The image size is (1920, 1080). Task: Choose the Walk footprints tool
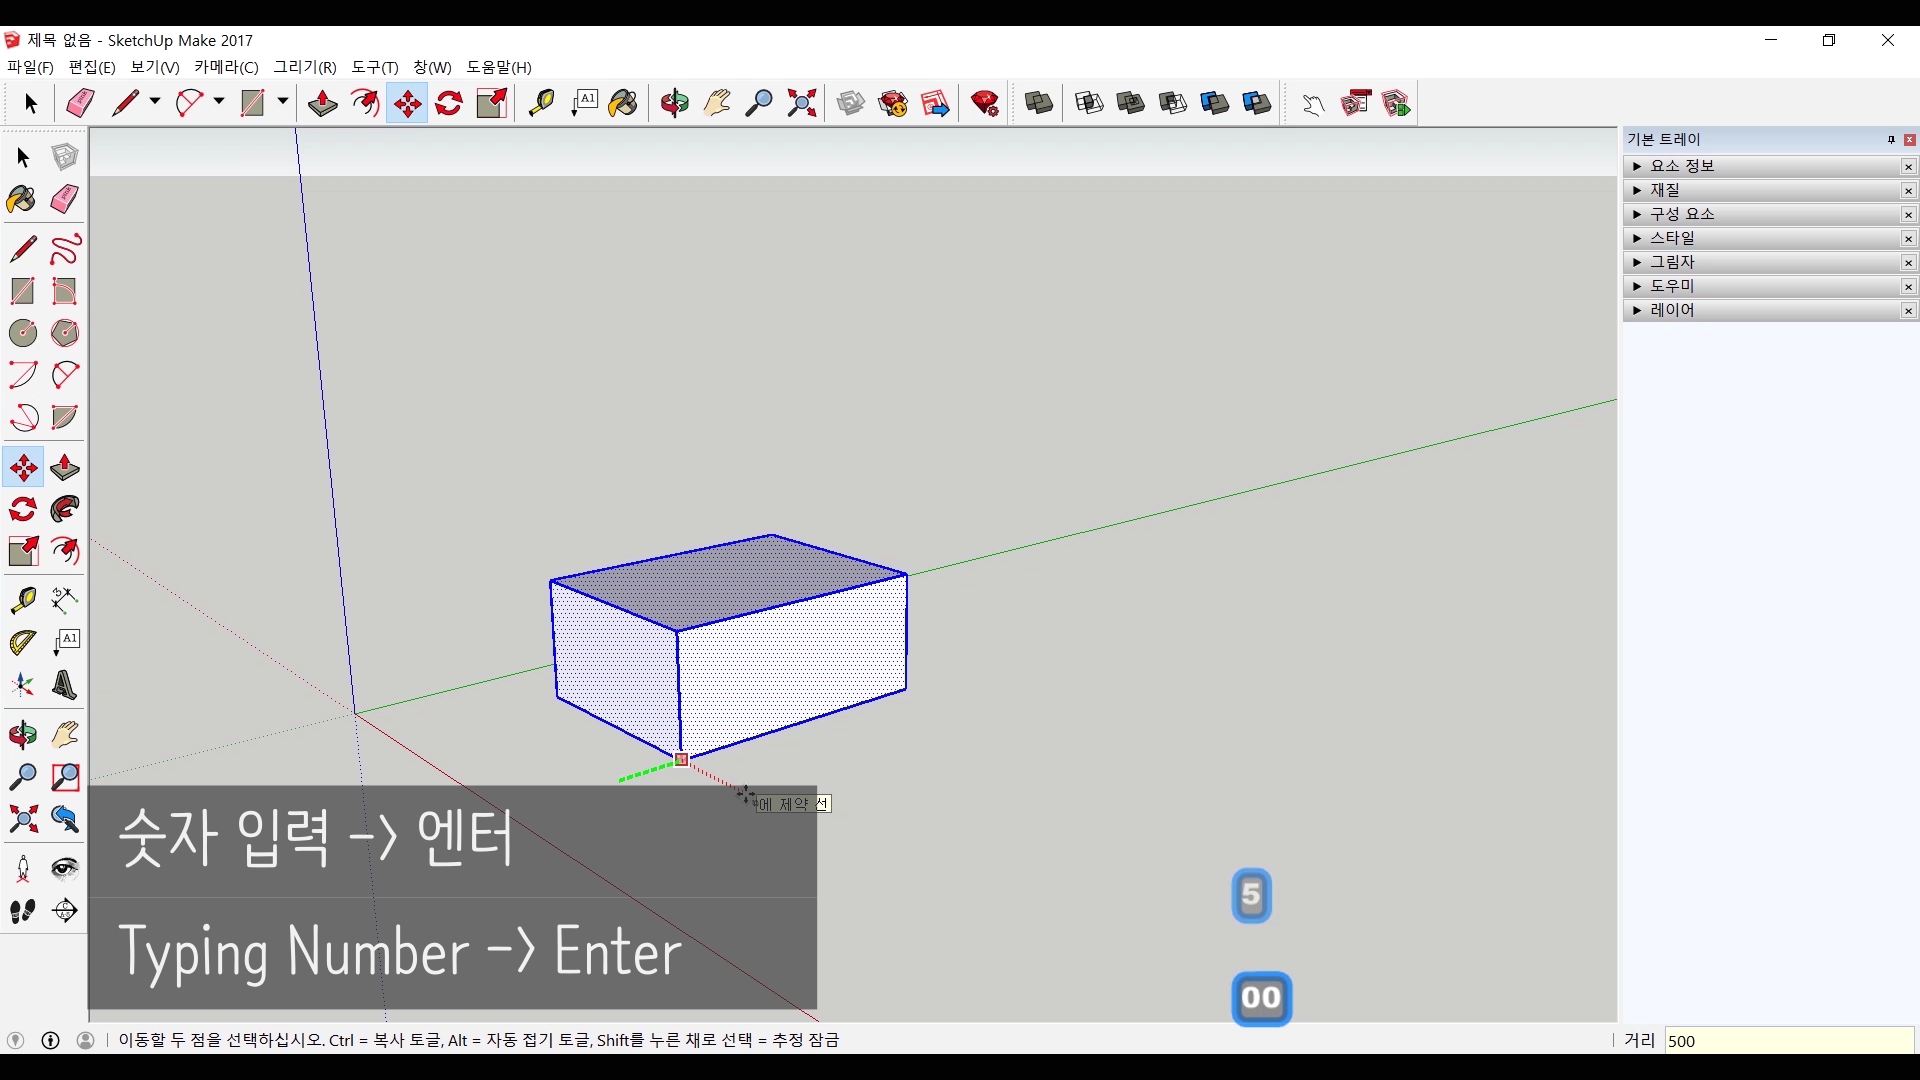pos(22,911)
